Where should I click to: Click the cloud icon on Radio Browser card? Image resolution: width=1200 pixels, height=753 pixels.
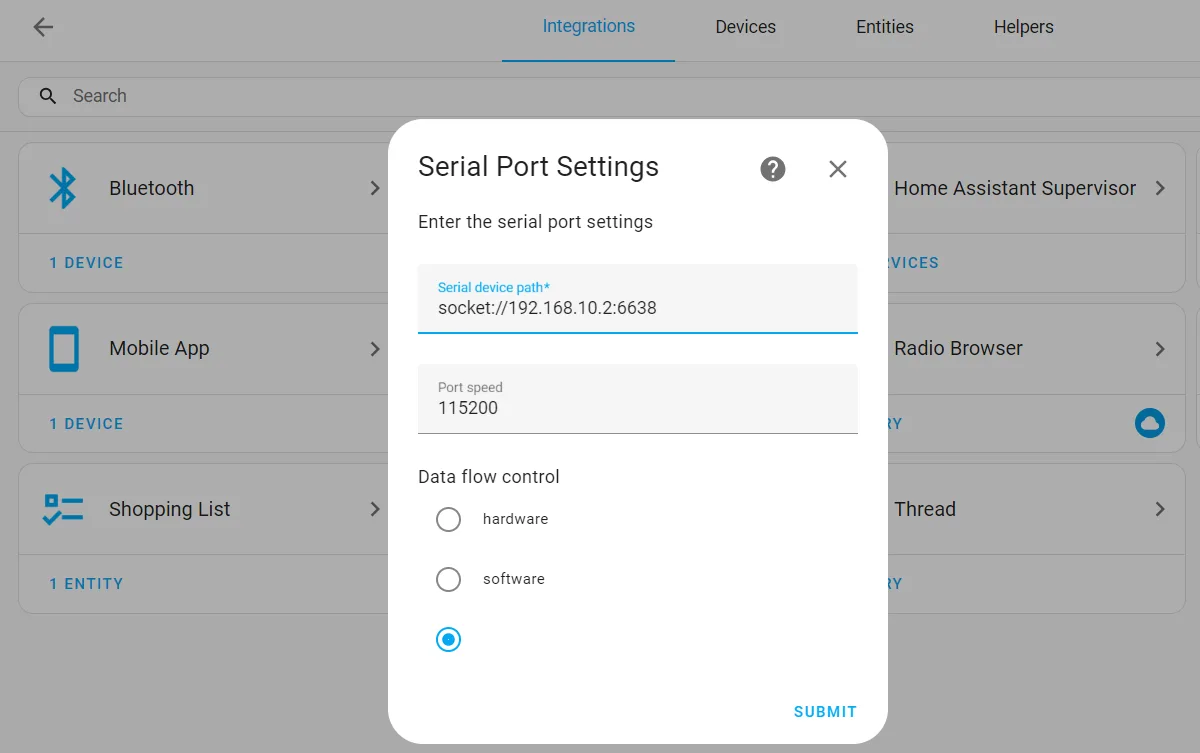[x=1149, y=423]
